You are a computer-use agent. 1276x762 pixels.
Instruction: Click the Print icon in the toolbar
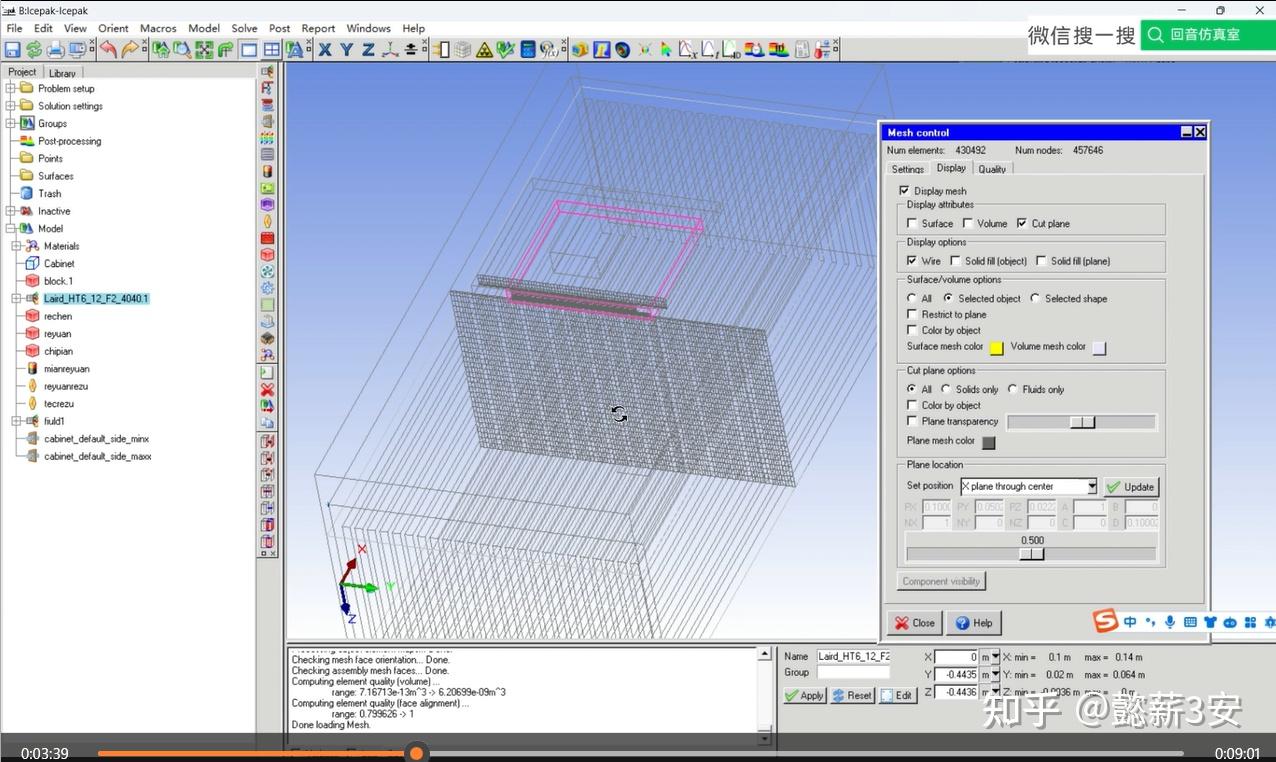56,48
